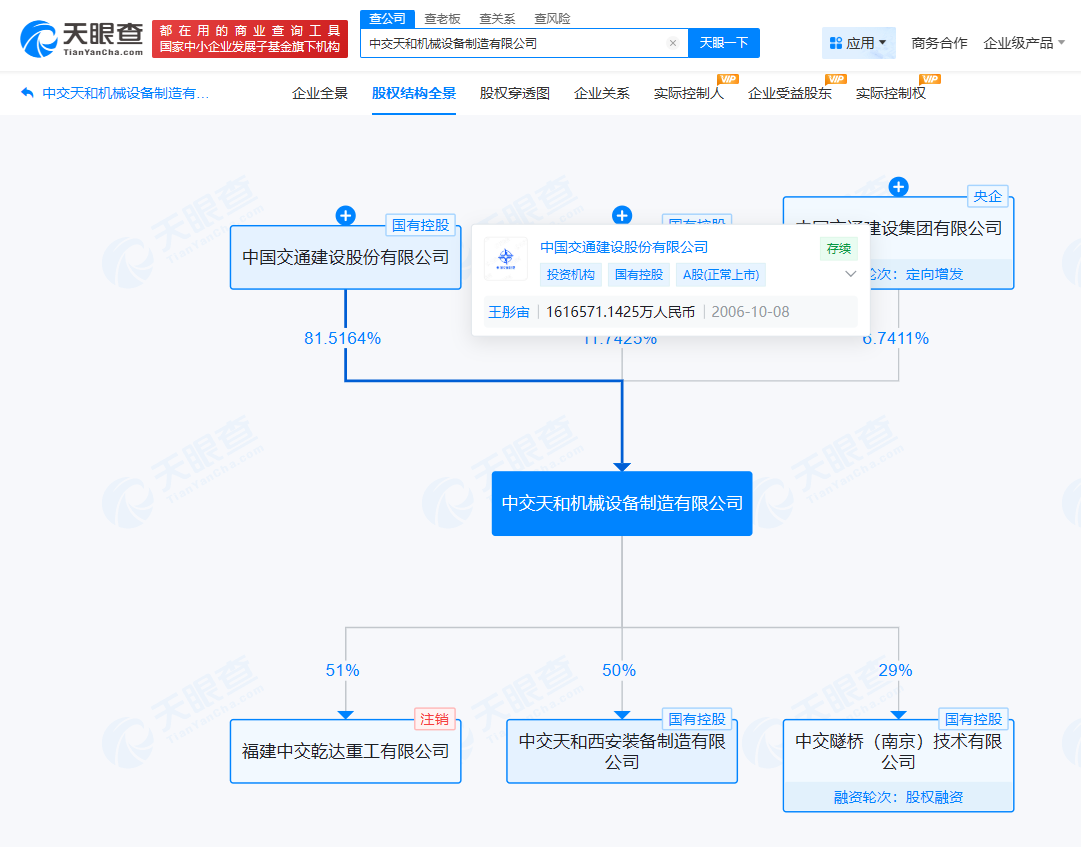This screenshot has height=847, width=1081.
Task: Click the 29% ownership label
Action: pos(896,671)
